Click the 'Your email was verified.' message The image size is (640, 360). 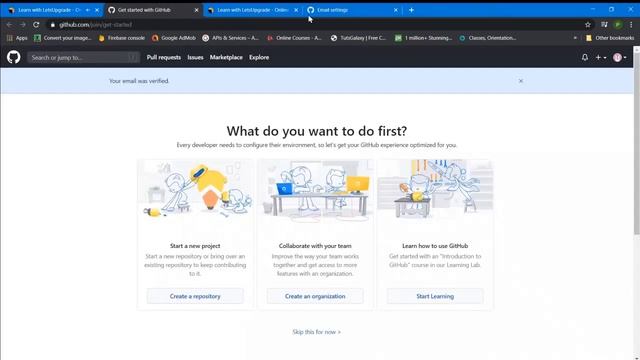pyautogui.click(x=139, y=81)
